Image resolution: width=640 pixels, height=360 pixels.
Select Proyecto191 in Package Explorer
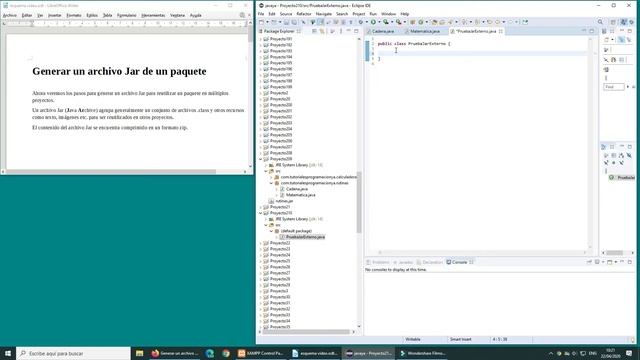coord(278,39)
